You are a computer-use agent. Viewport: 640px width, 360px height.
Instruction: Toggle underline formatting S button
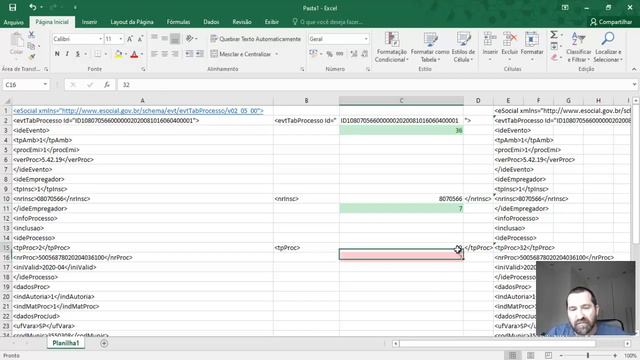(x=78, y=54)
